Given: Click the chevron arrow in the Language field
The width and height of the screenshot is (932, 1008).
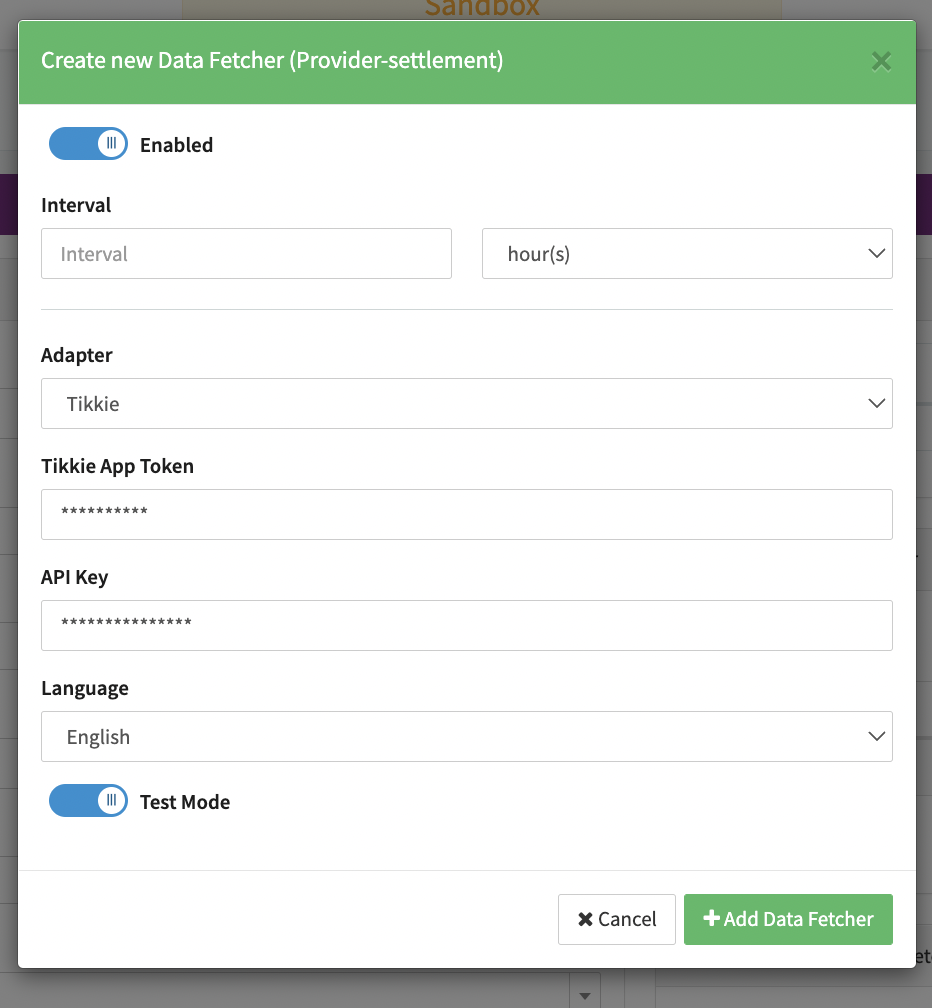Looking at the screenshot, I should (x=877, y=736).
